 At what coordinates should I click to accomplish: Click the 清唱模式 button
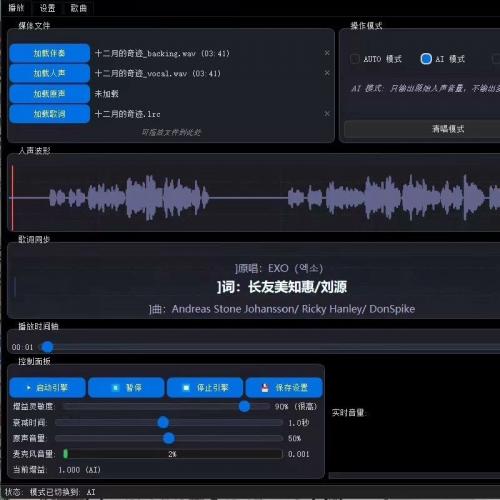422,129
